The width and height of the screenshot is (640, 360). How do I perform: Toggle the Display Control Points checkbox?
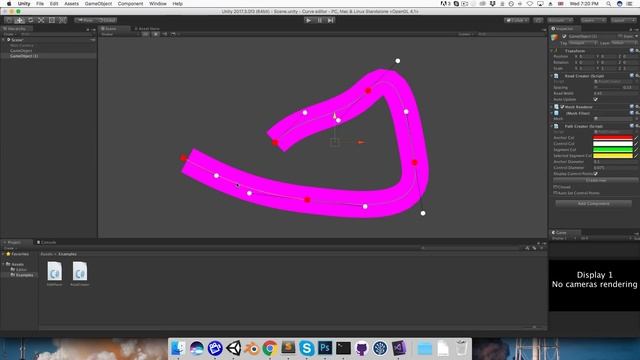coord(596,173)
